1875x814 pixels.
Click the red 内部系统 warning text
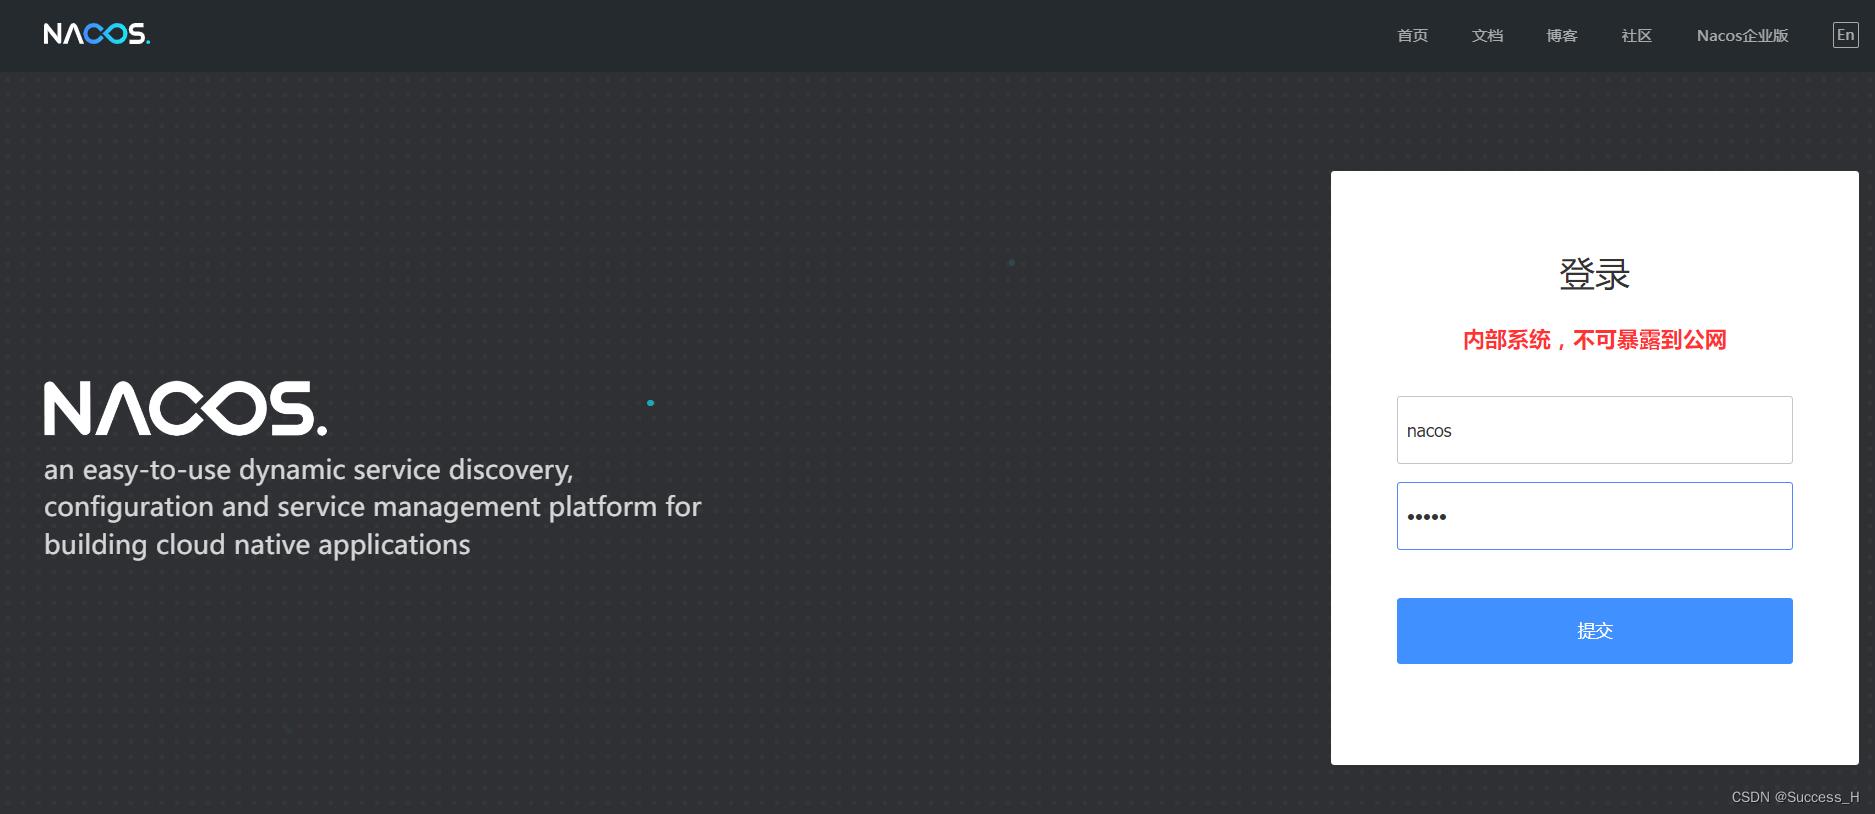1594,340
